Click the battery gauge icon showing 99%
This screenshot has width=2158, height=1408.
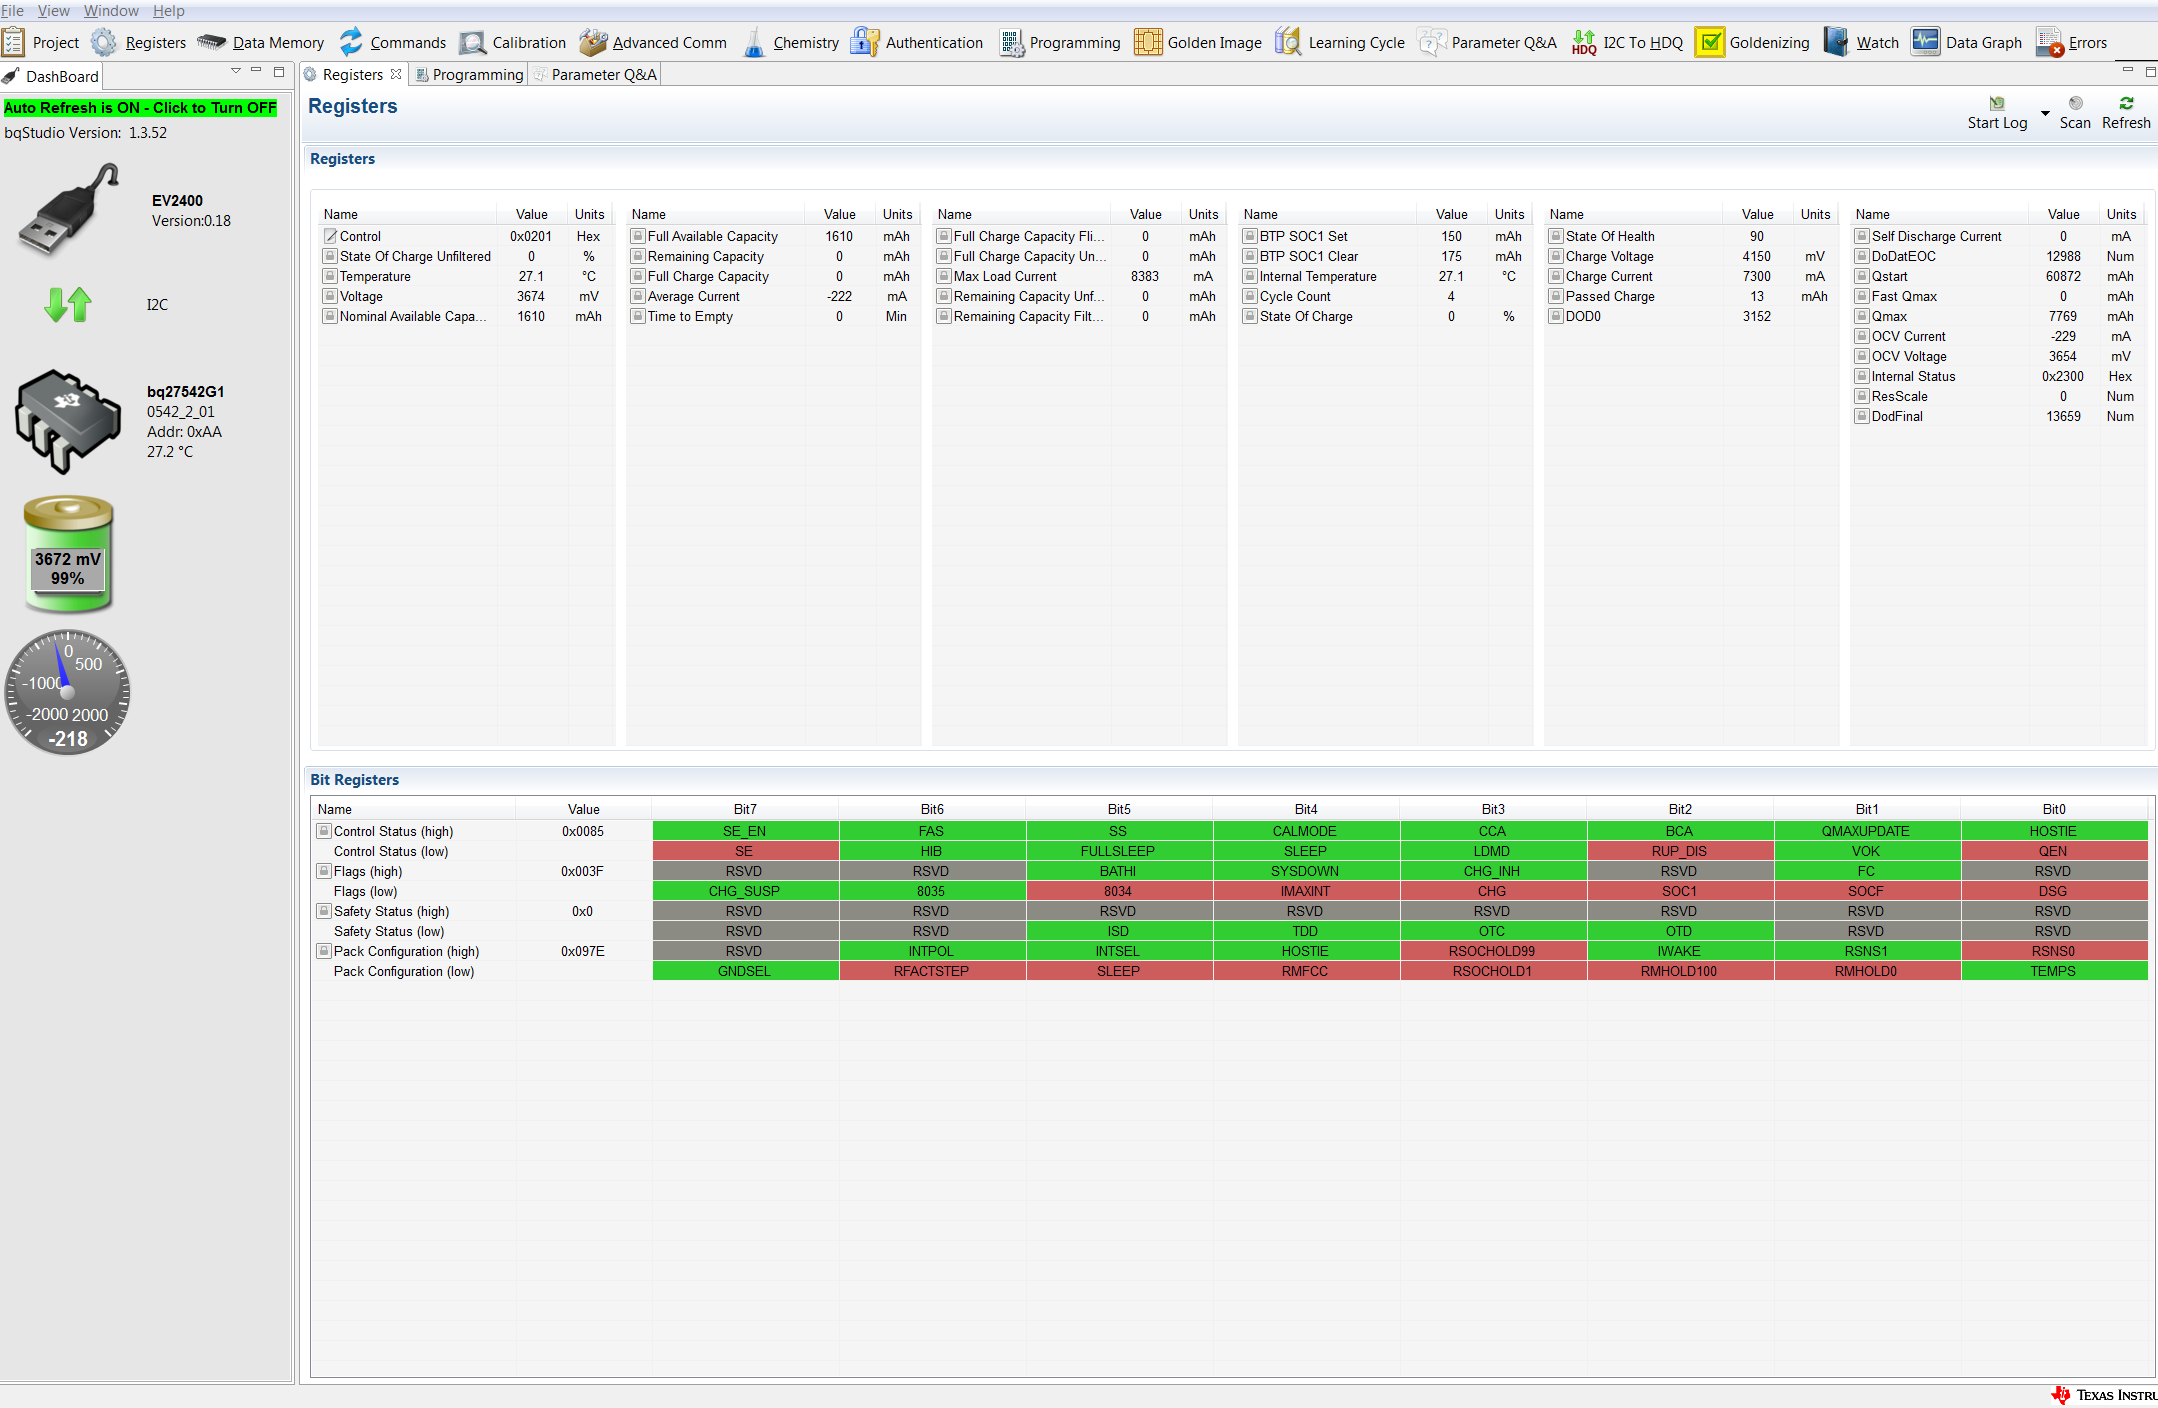coord(68,553)
